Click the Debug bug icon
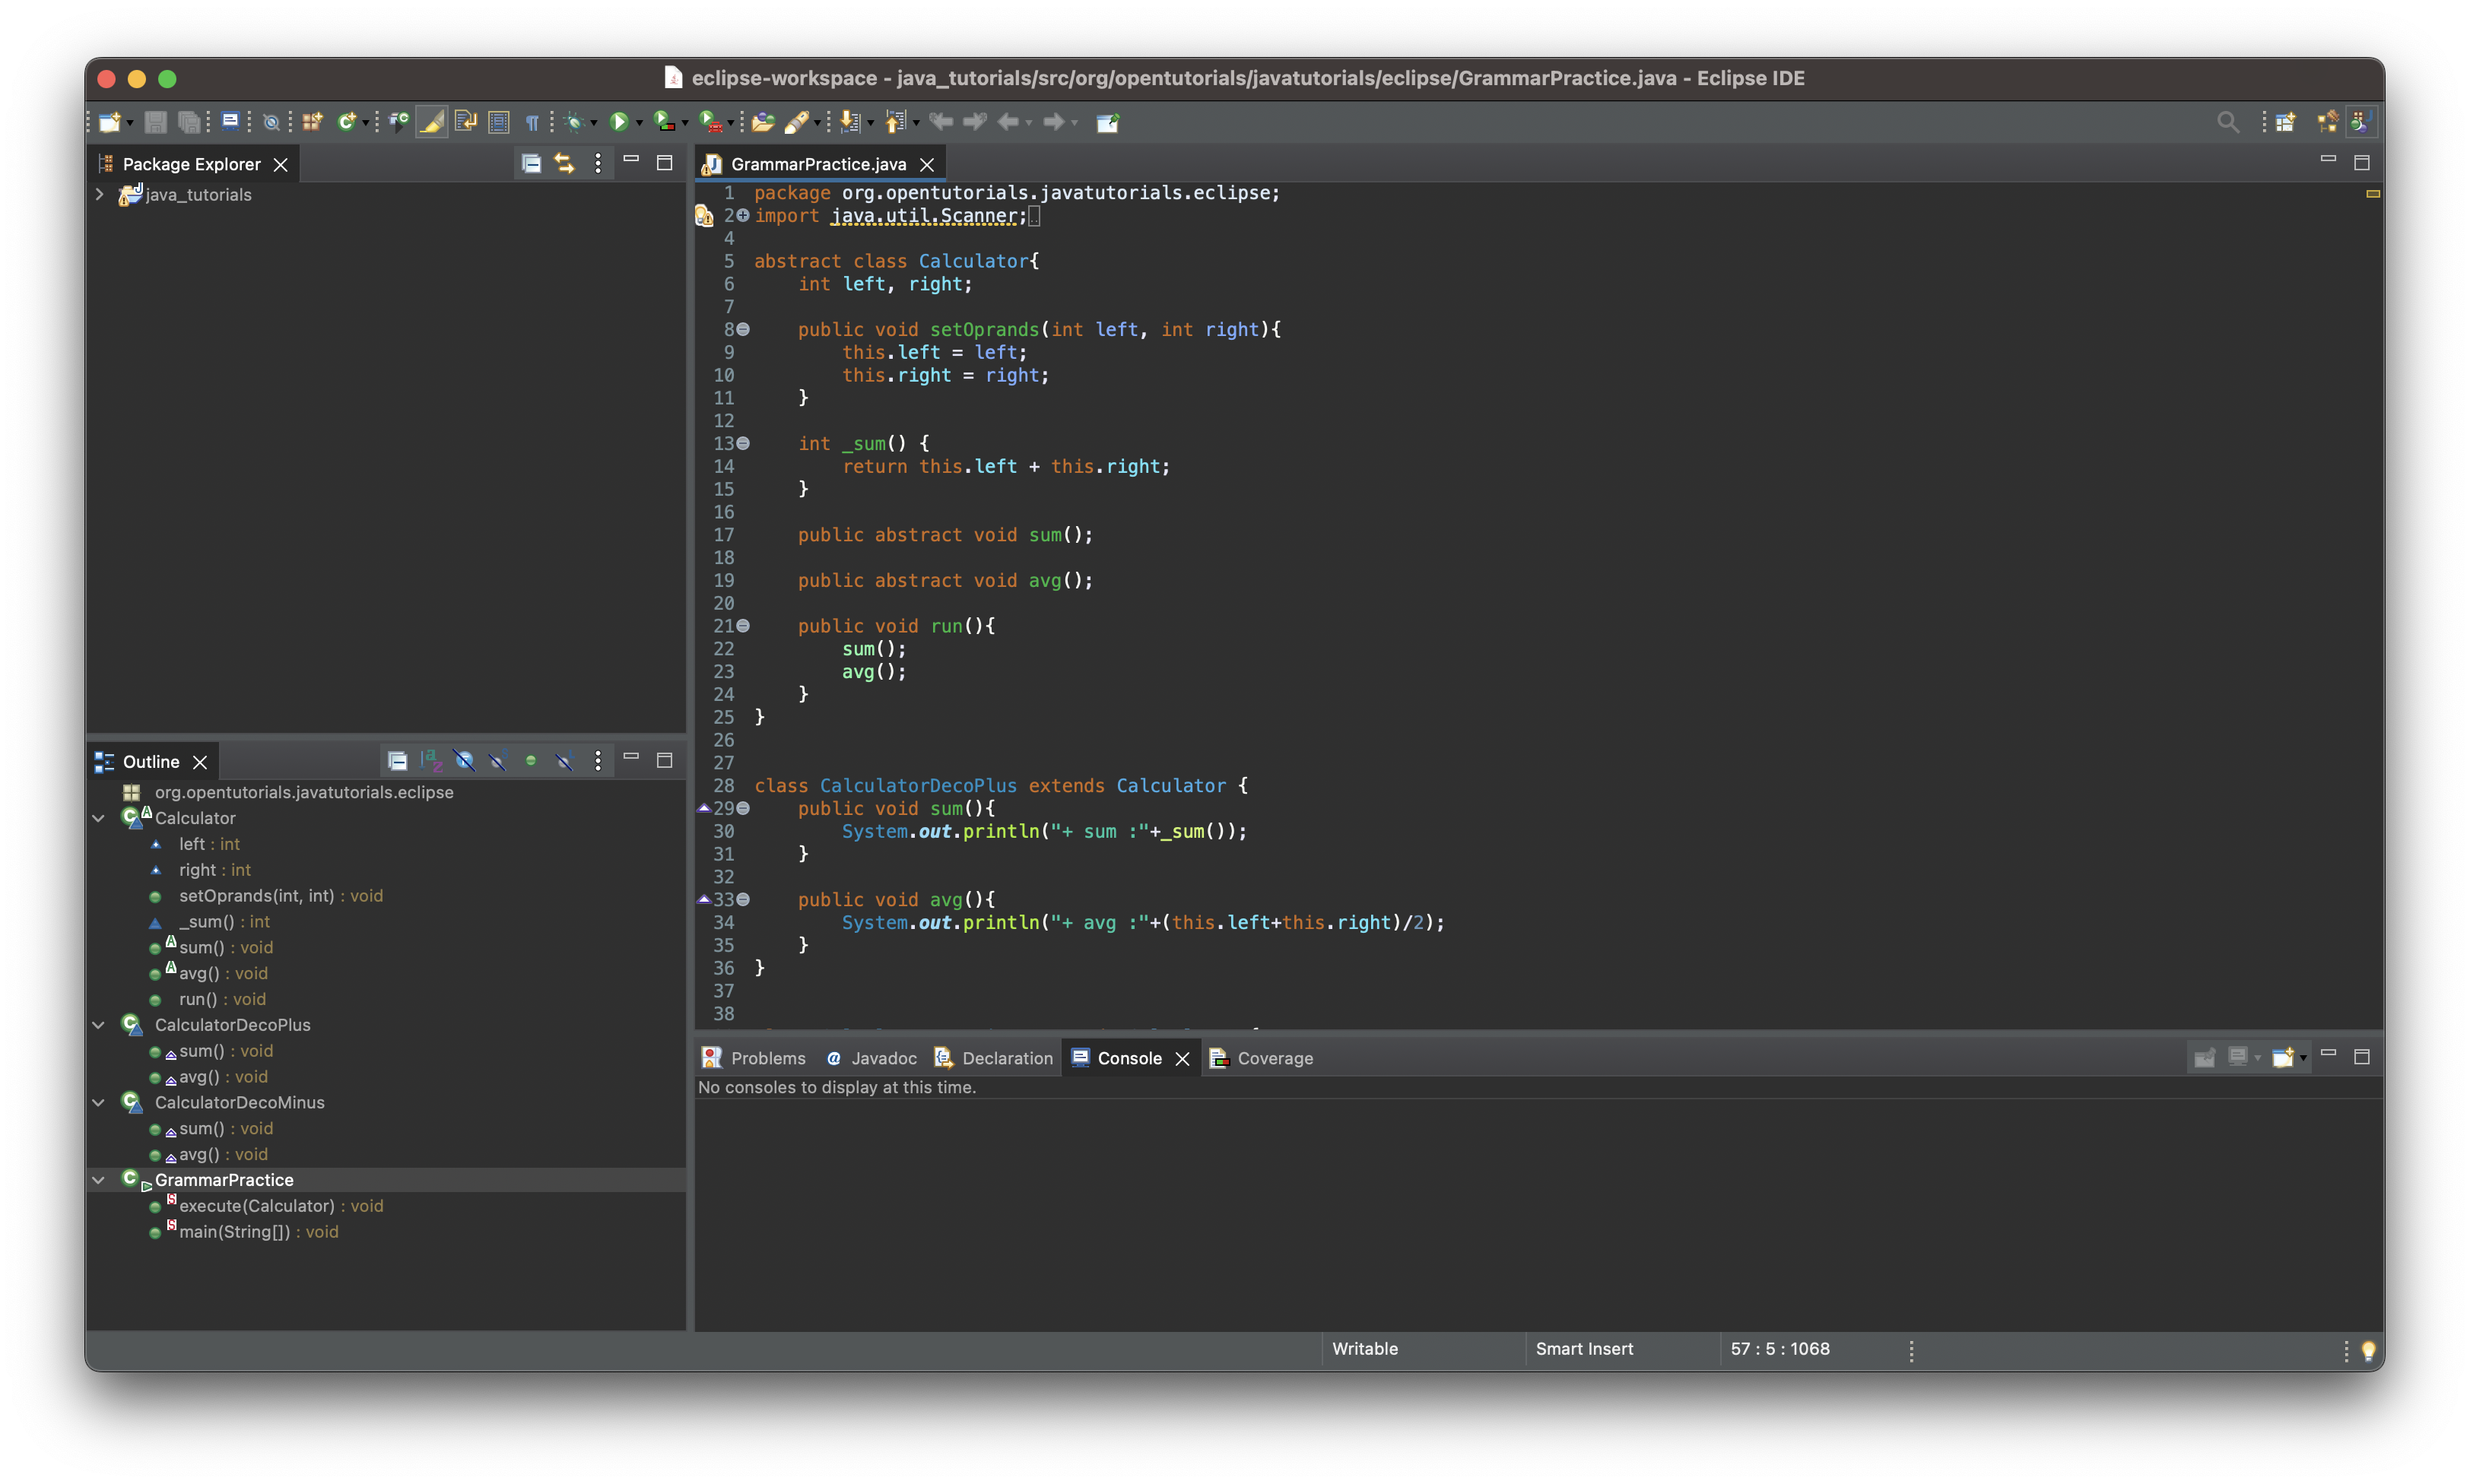This screenshot has height=1484, width=2470. coord(574,122)
